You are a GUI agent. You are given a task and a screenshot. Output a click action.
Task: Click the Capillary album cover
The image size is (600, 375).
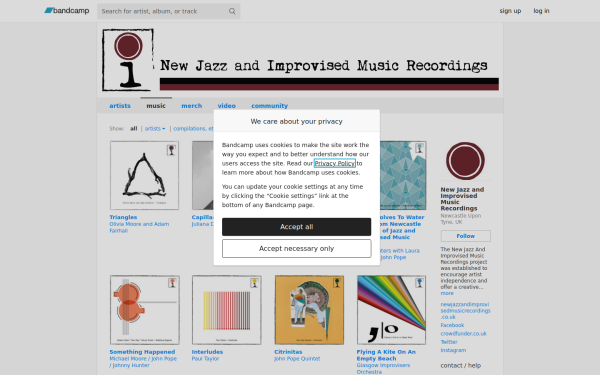203,175
